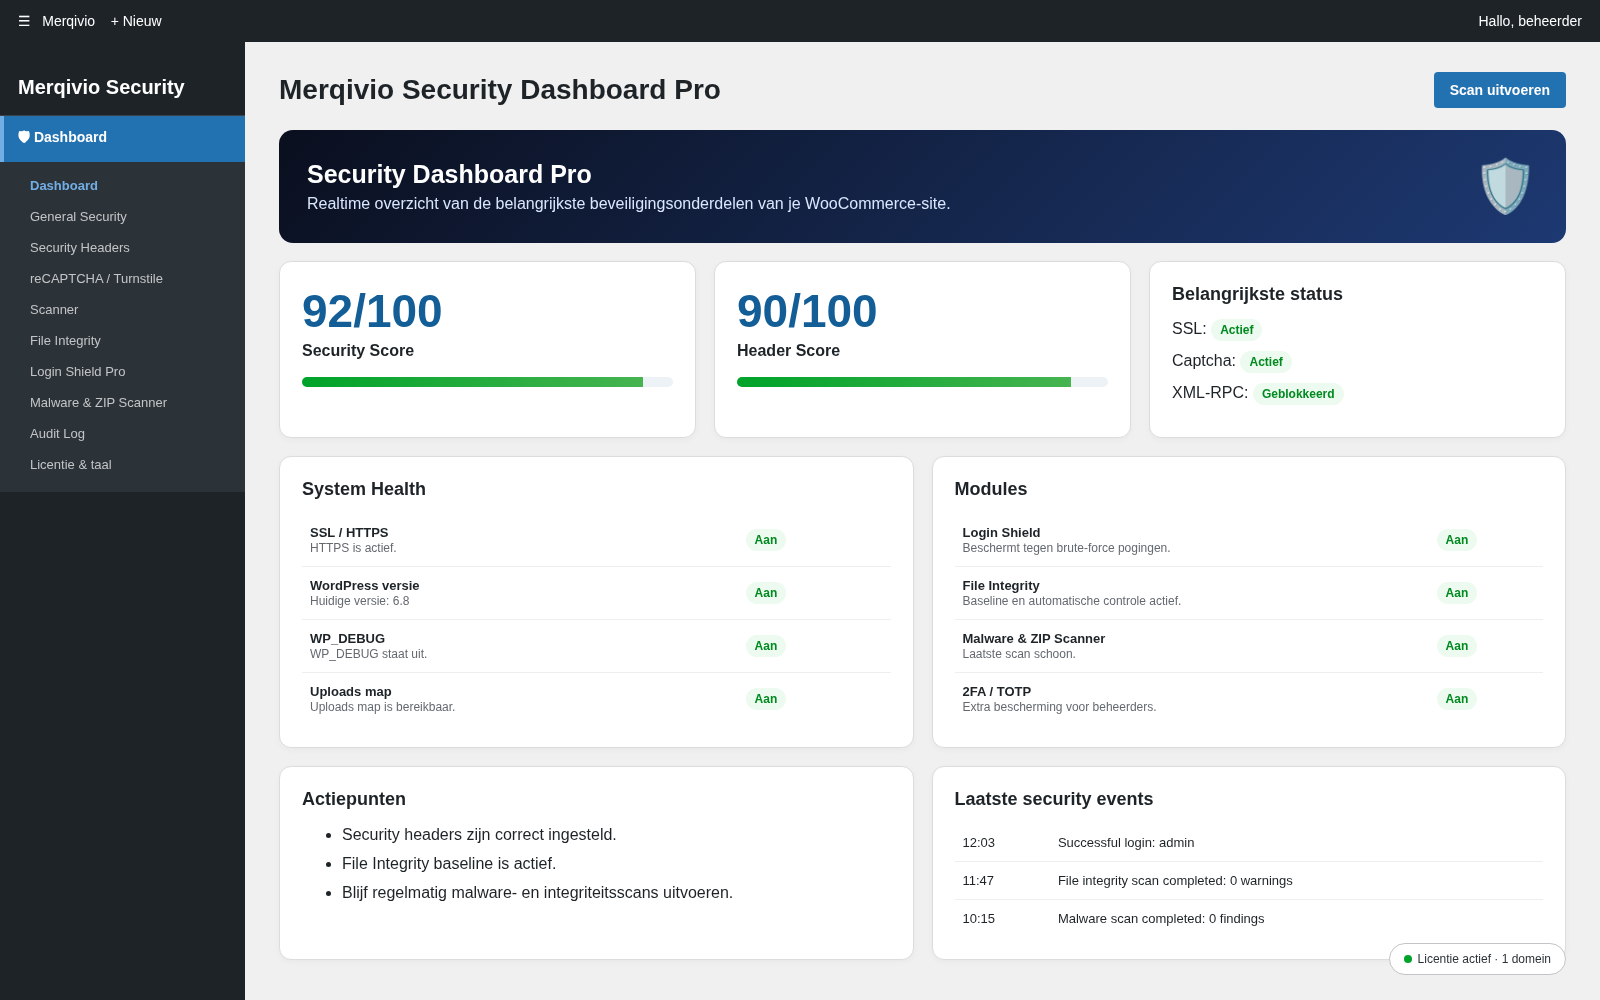
Task: Click the Licentie actief 1 domein badge
Action: click(x=1477, y=959)
